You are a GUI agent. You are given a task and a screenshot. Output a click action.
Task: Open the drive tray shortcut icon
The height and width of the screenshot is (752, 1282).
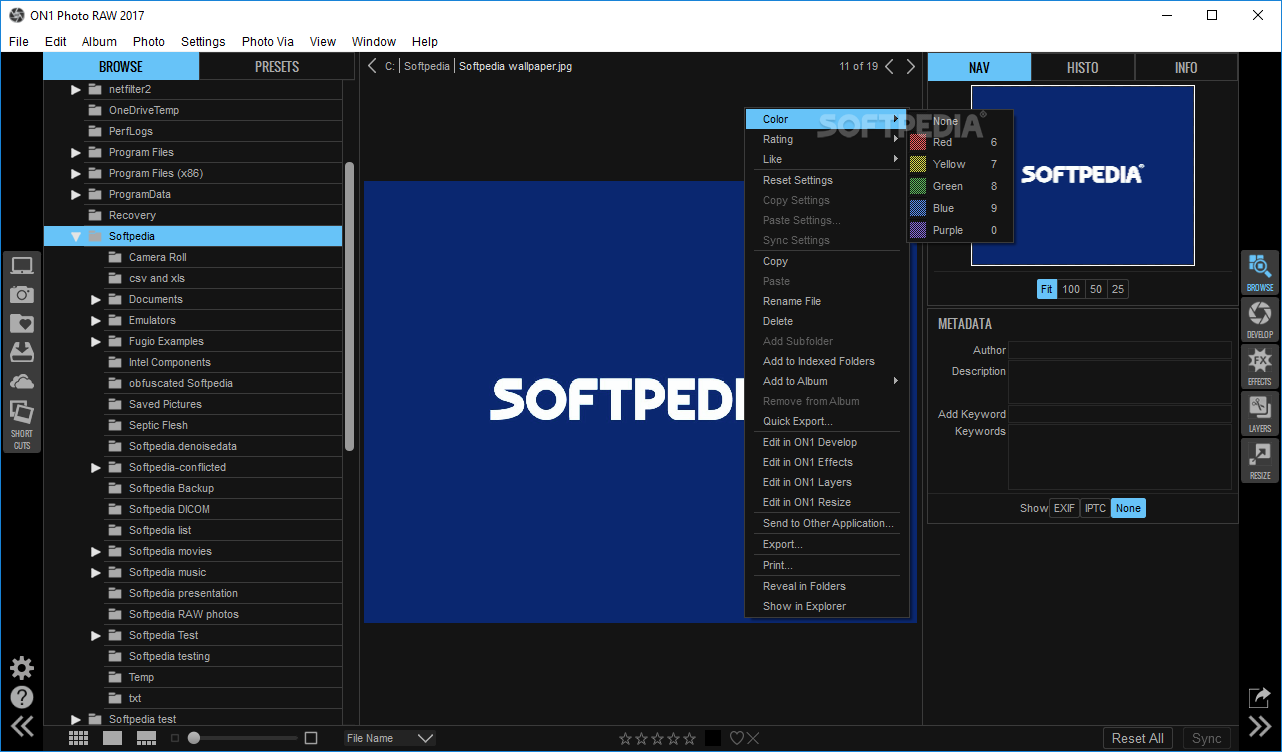coord(21,352)
